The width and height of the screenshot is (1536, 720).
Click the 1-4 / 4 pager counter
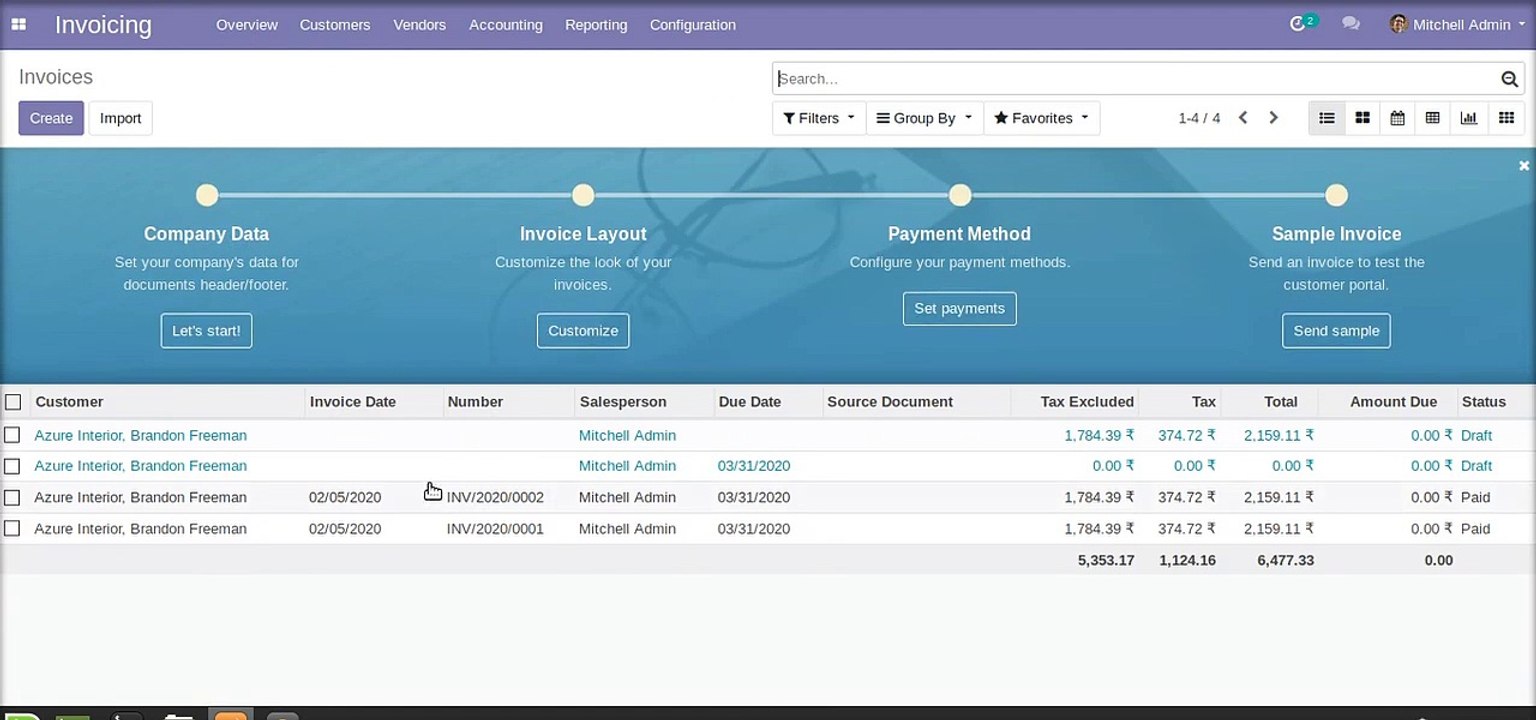(1199, 118)
